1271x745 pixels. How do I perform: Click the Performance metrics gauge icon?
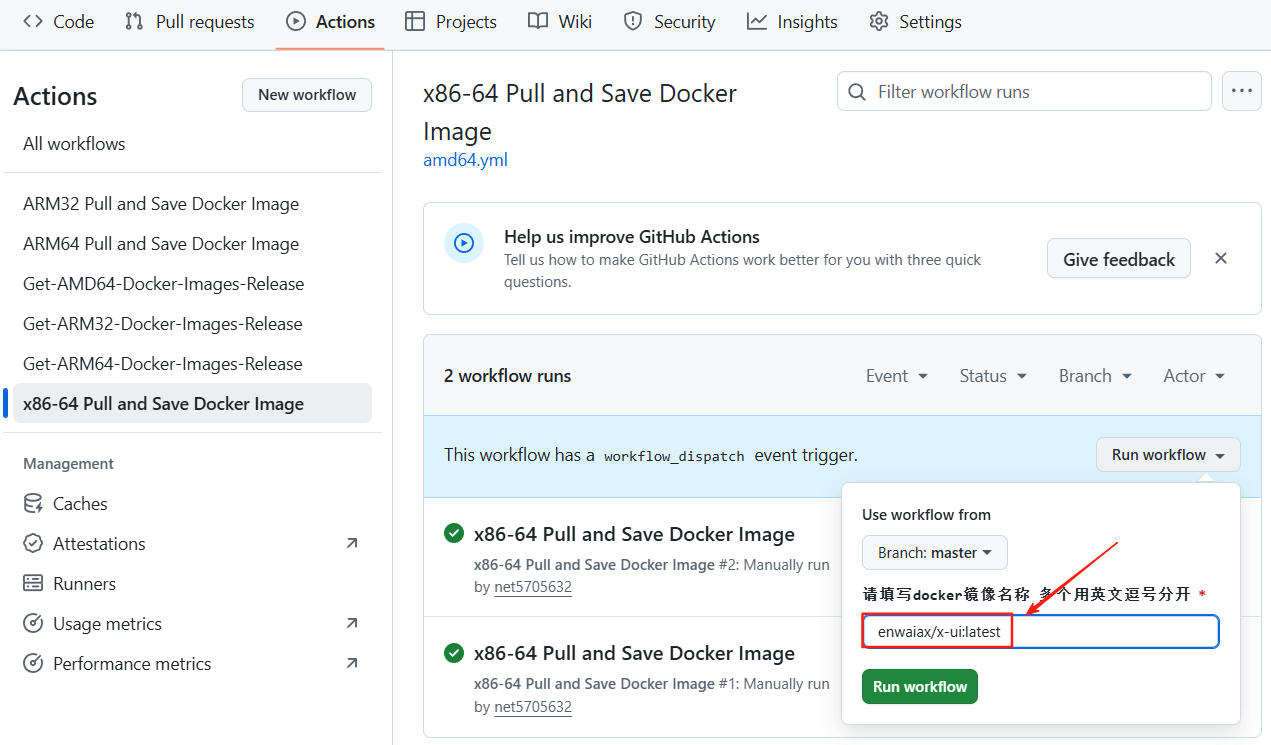33,664
